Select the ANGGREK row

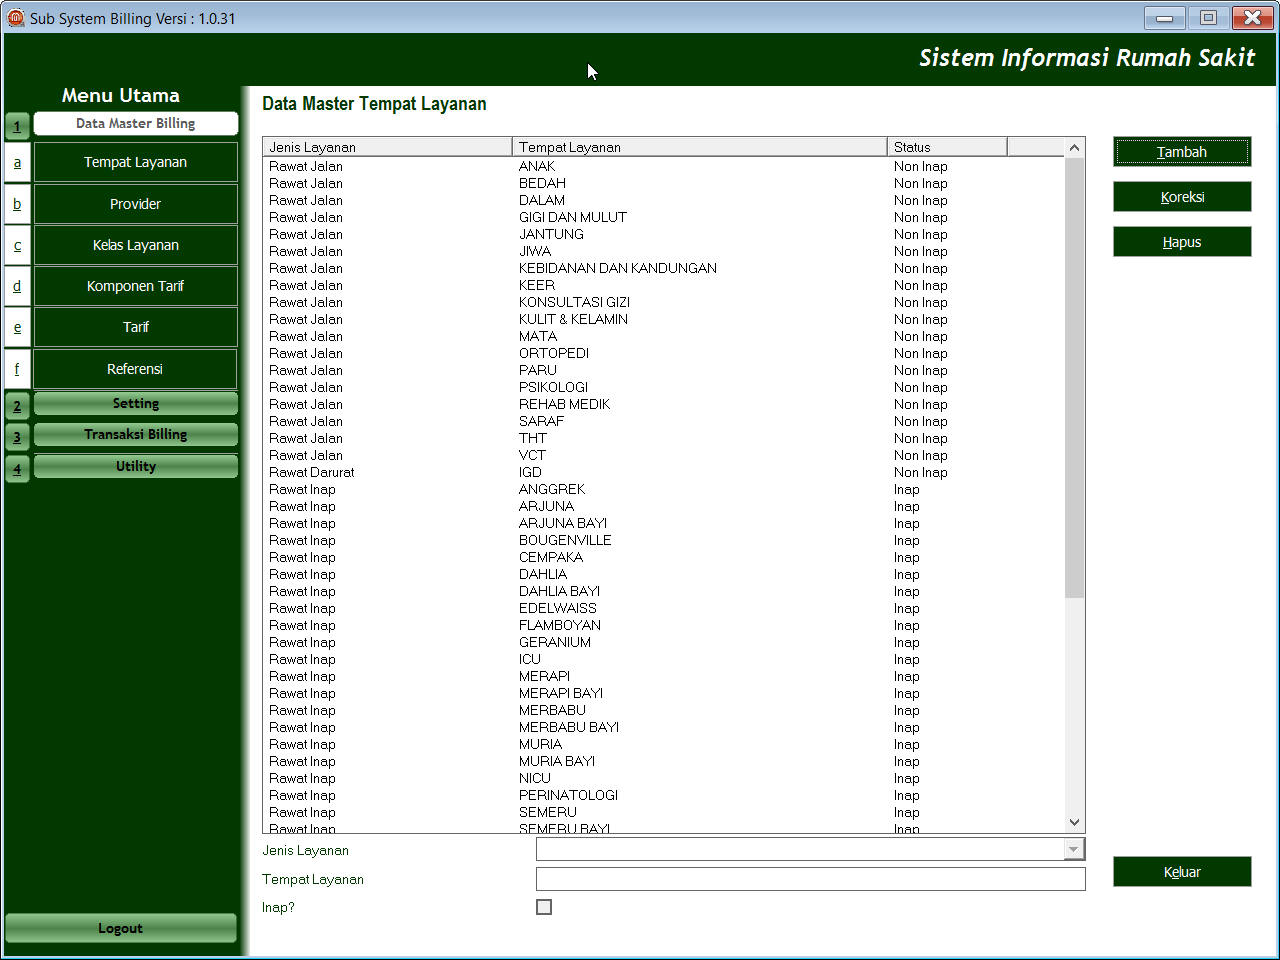click(664, 489)
